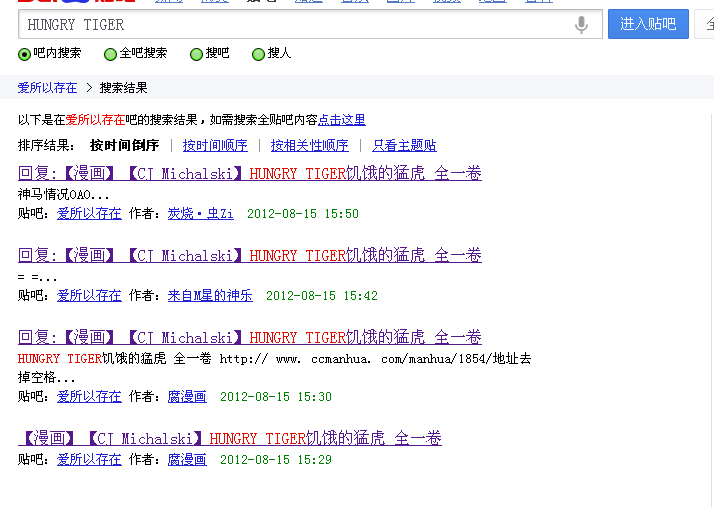Open author profile 炭烧·虫Zi
714x507 pixels.
click(x=200, y=213)
